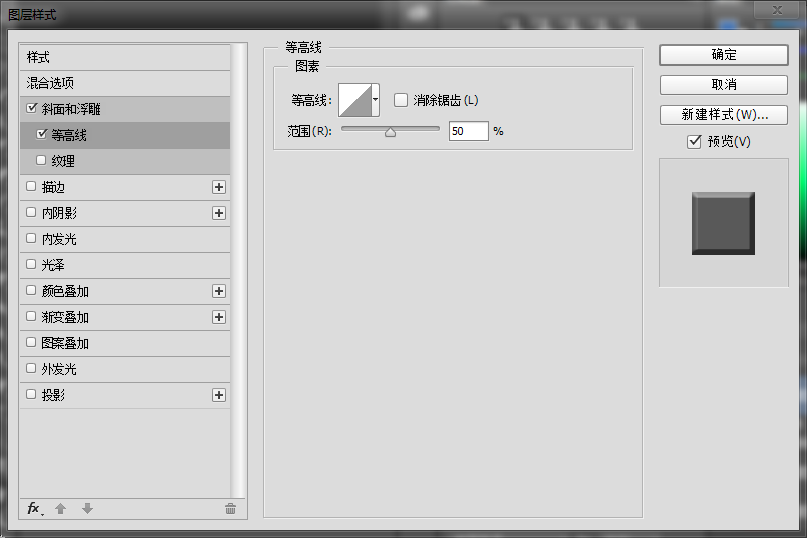Click the plus icon next to 投影
The width and height of the screenshot is (807, 538).
coord(219,395)
